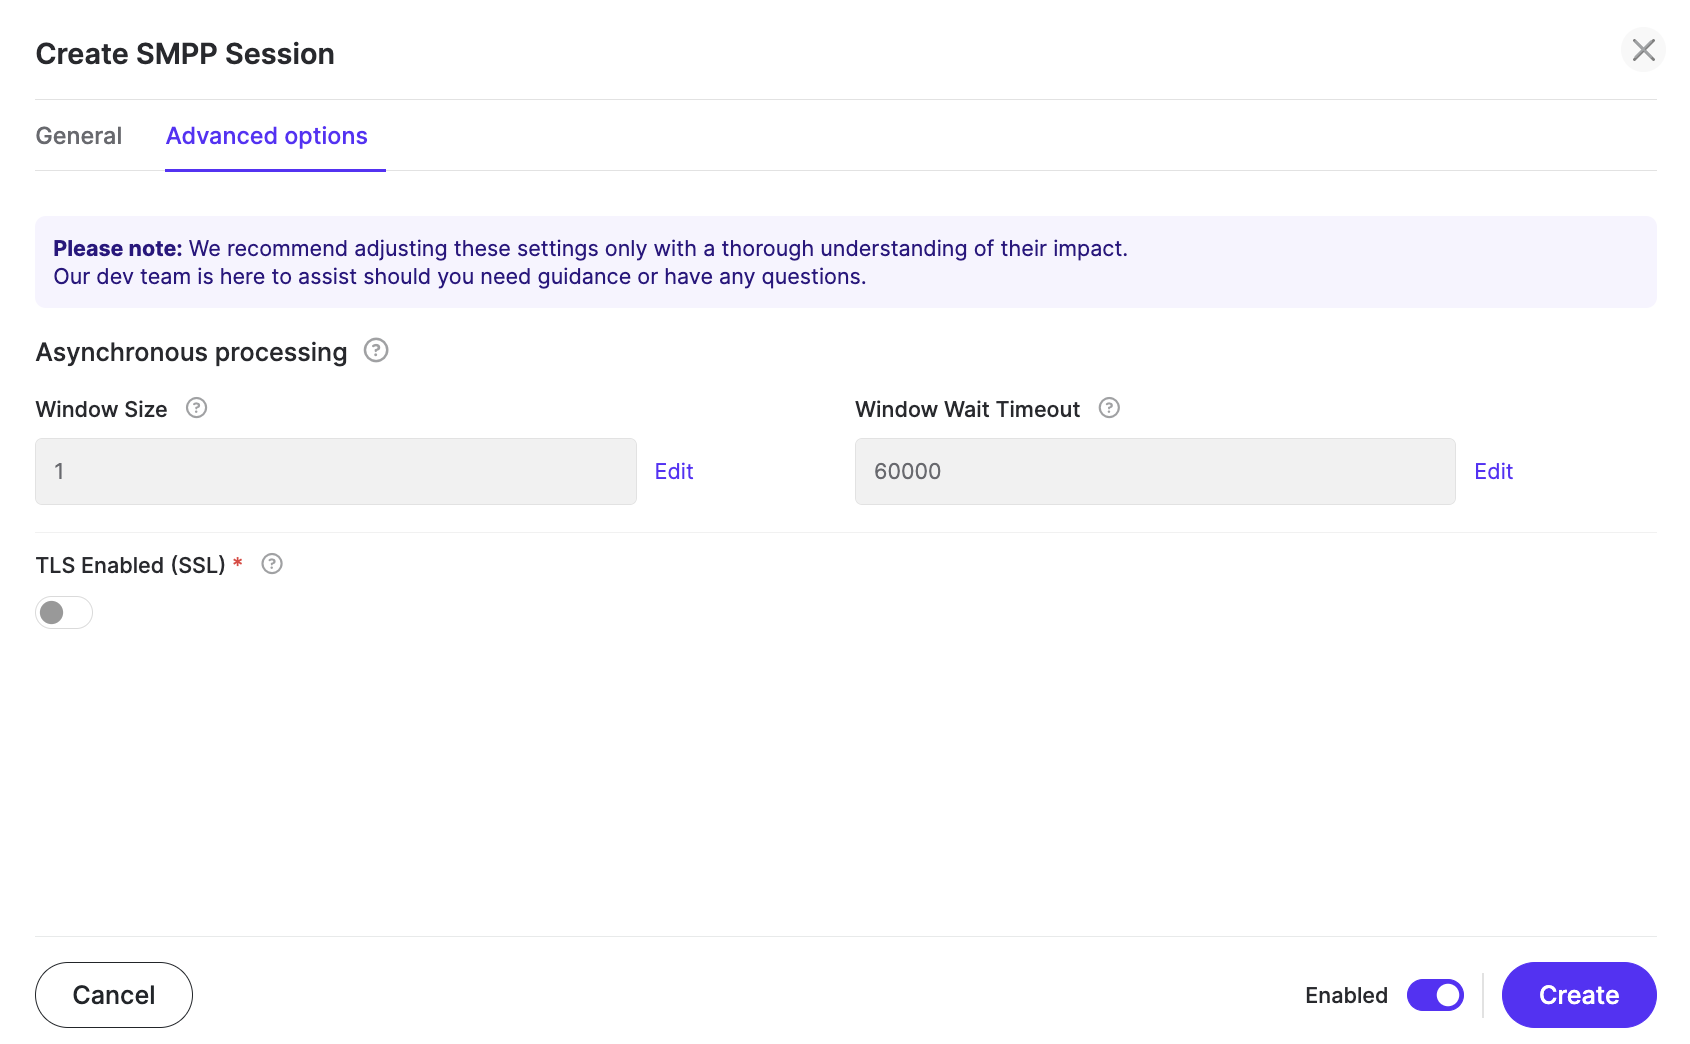Select the field showing 60000

(x=1154, y=471)
